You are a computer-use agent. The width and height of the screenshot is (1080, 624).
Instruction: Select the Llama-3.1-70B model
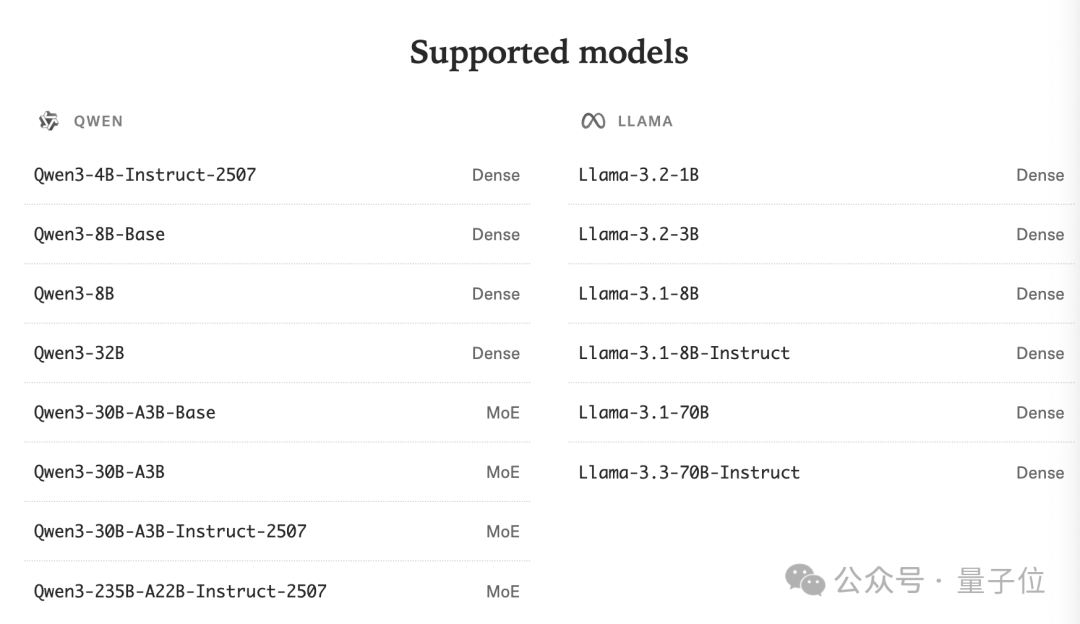(643, 412)
